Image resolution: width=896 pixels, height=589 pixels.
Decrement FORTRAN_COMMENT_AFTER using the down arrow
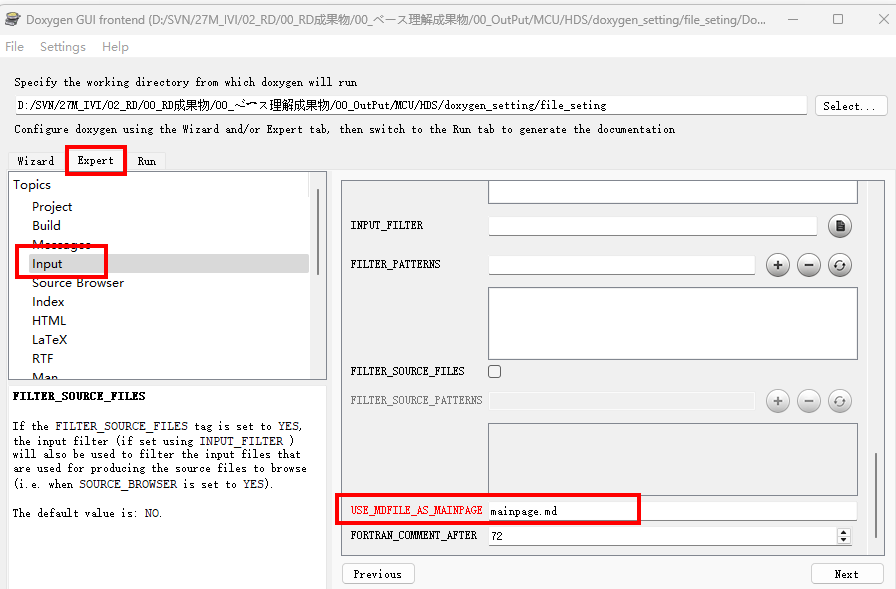click(843, 539)
